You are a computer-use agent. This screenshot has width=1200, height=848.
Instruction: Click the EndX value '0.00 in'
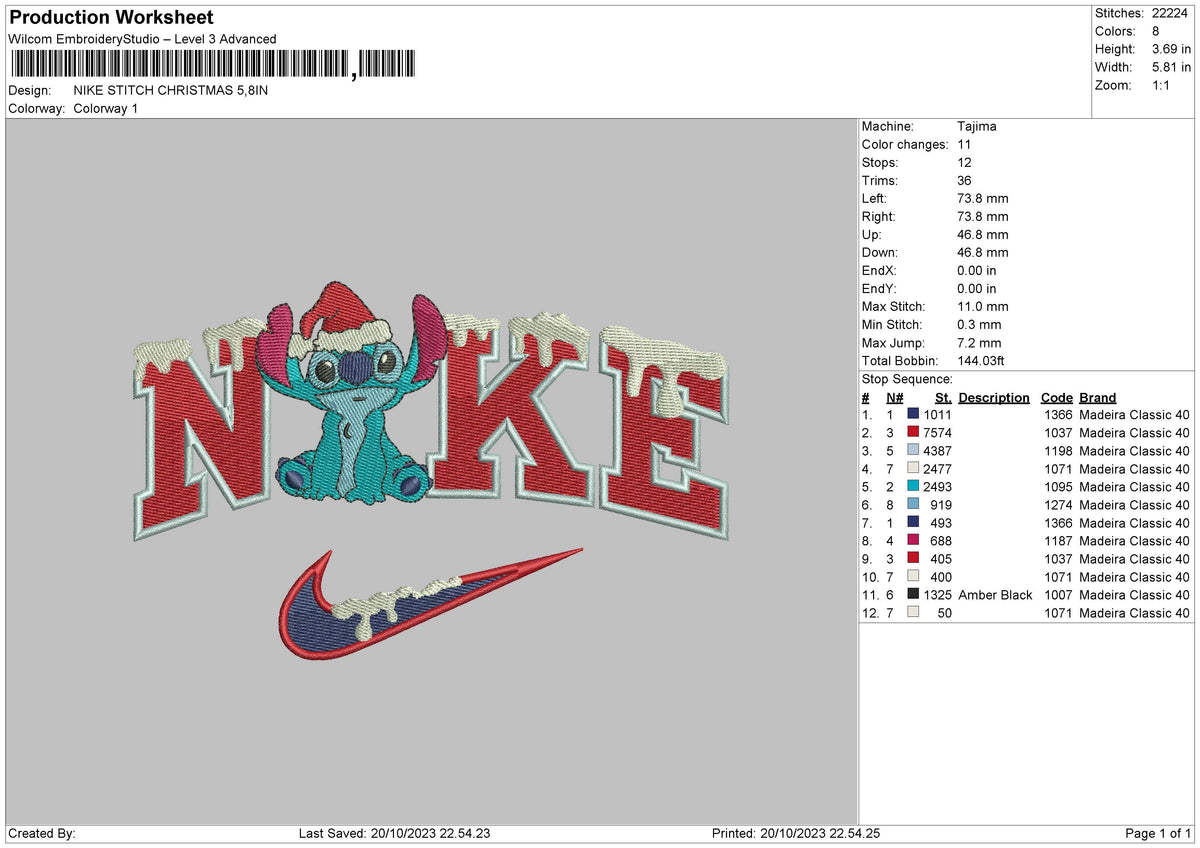click(976, 270)
